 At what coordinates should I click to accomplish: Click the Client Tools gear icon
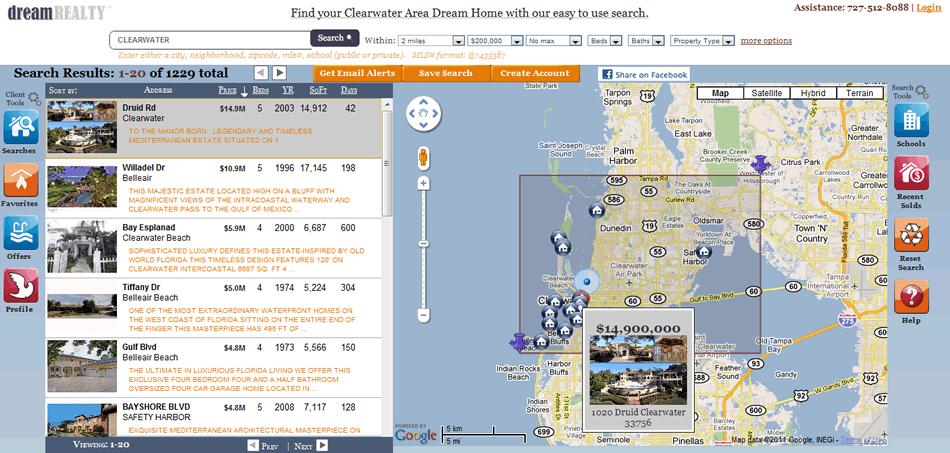(35, 98)
